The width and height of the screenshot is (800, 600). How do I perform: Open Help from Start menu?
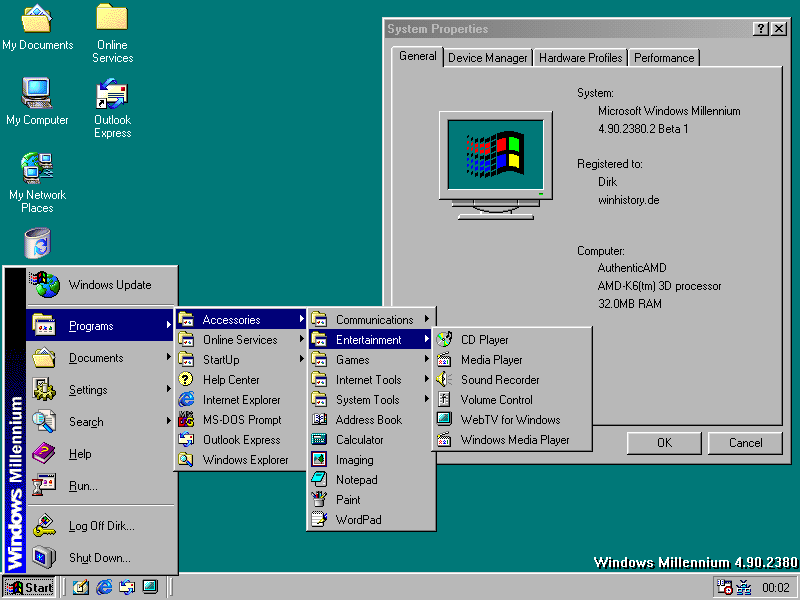click(x=100, y=454)
